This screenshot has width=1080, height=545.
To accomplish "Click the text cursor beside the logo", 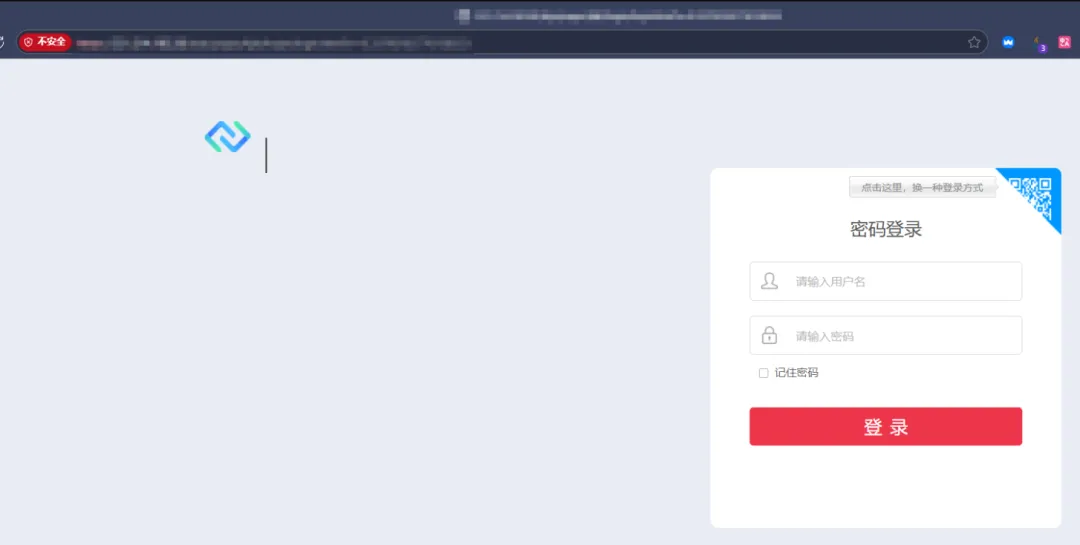I will point(267,155).
